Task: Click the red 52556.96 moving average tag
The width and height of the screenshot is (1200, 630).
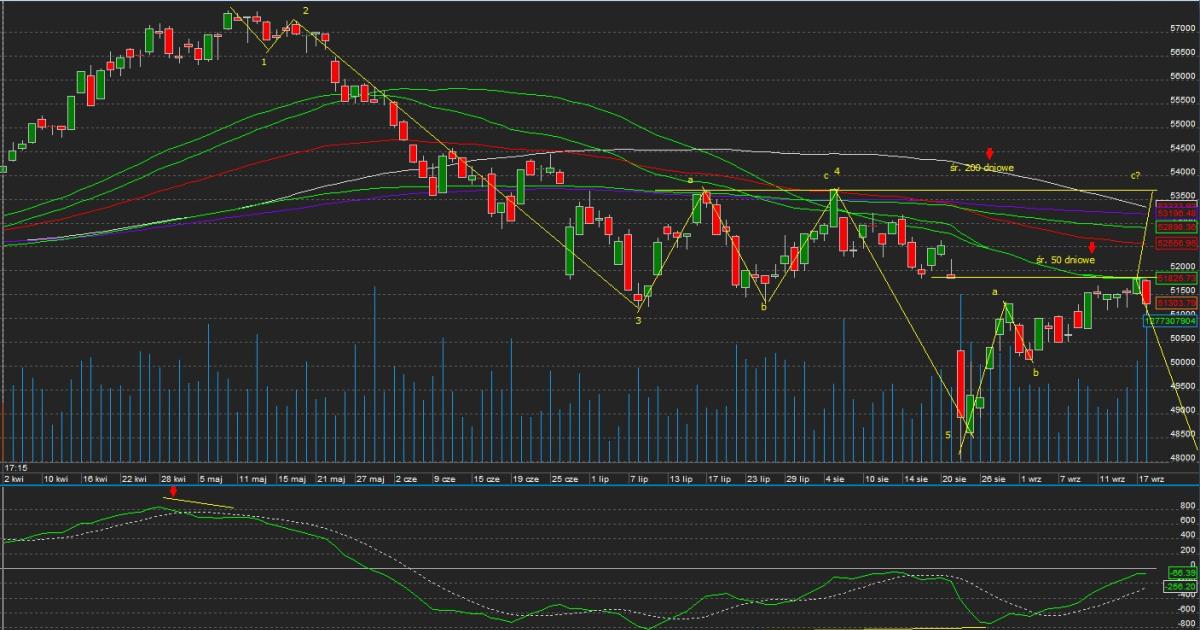Action: (1176, 243)
